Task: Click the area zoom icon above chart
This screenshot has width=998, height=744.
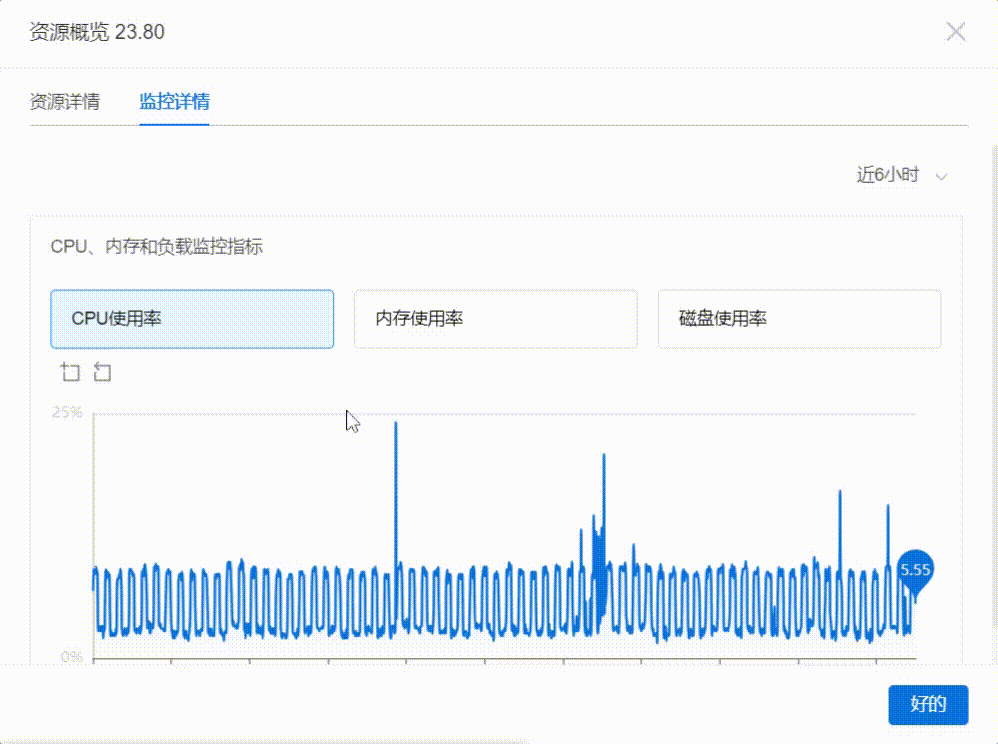Action: (x=70, y=373)
